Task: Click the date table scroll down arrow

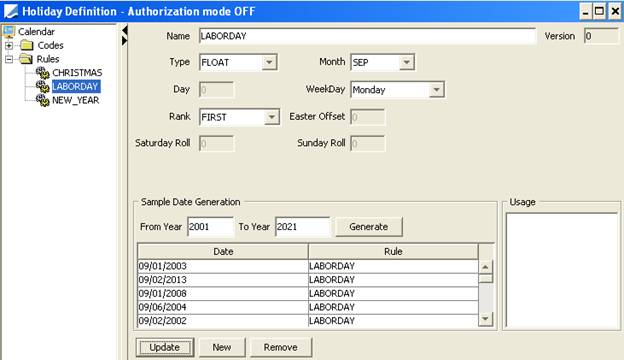Action: click(485, 319)
